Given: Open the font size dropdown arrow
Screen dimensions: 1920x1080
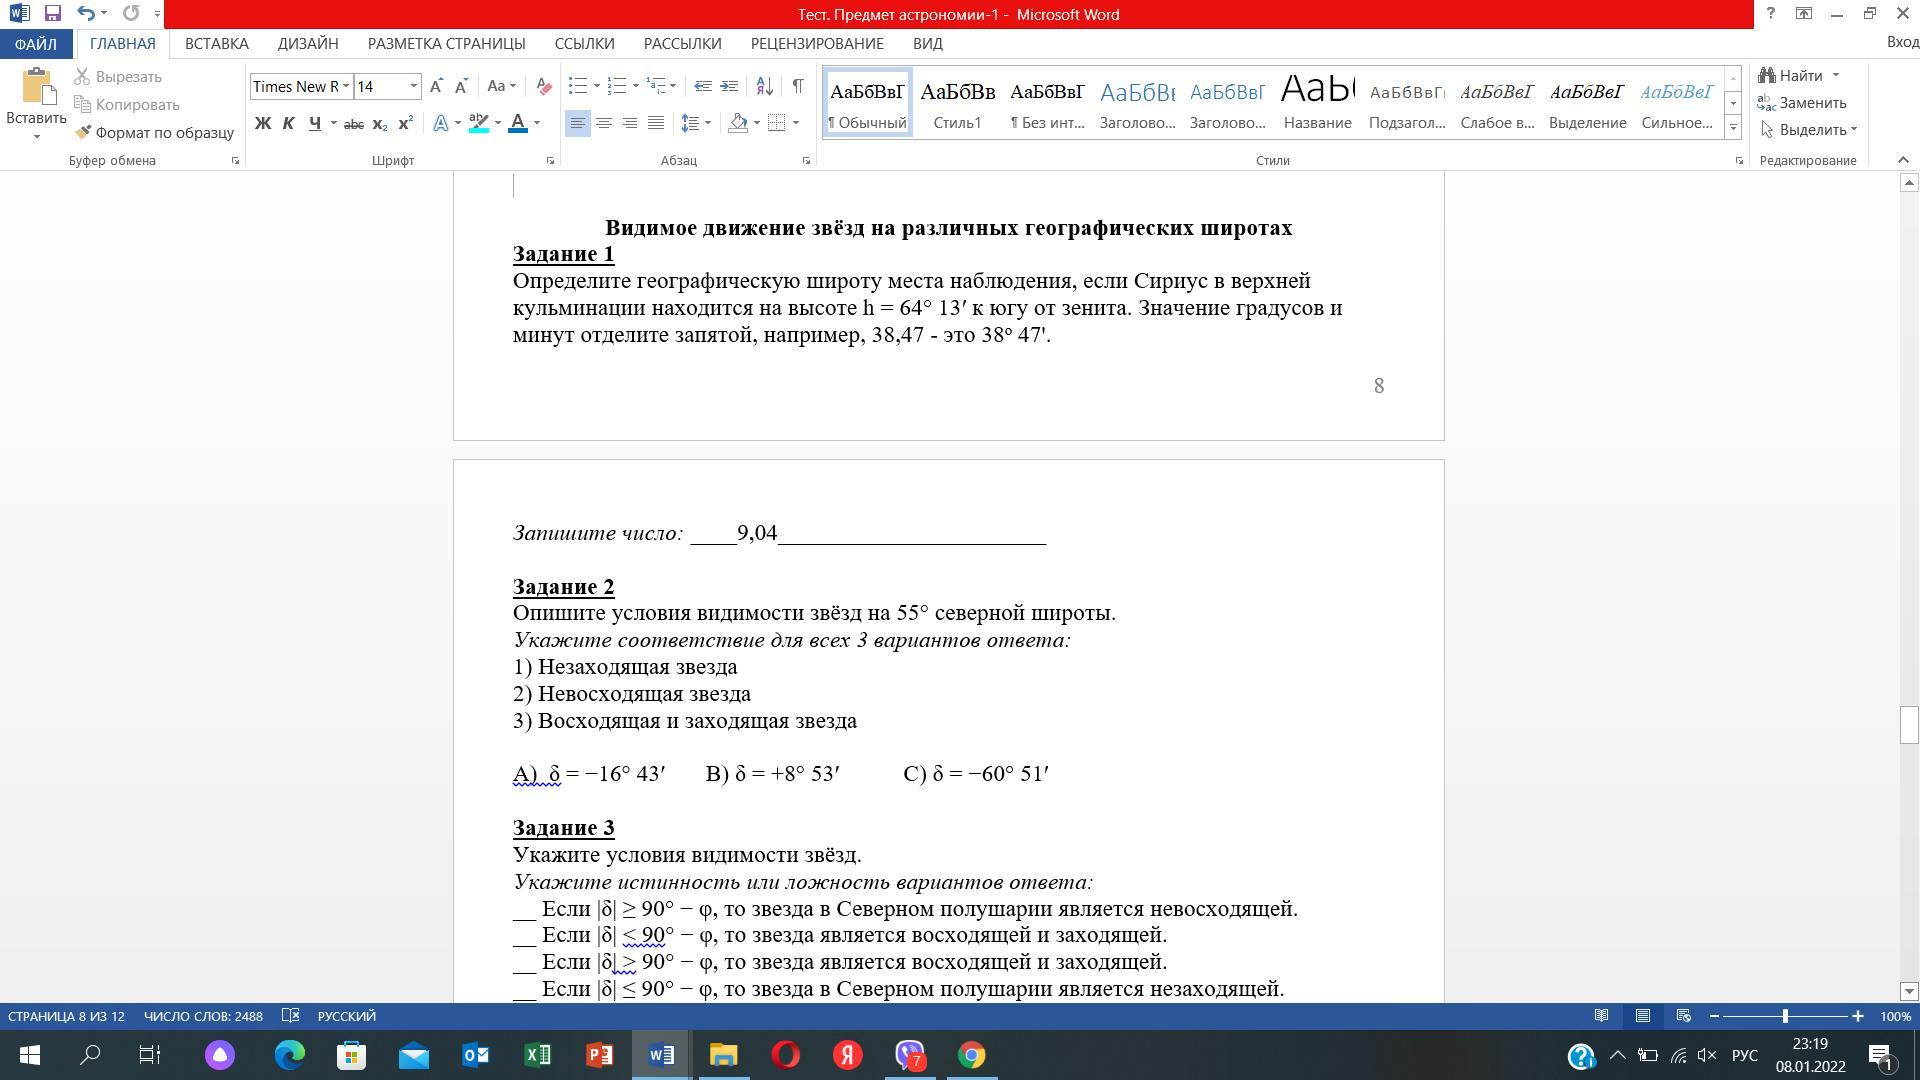Looking at the screenshot, I should (x=413, y=87).
